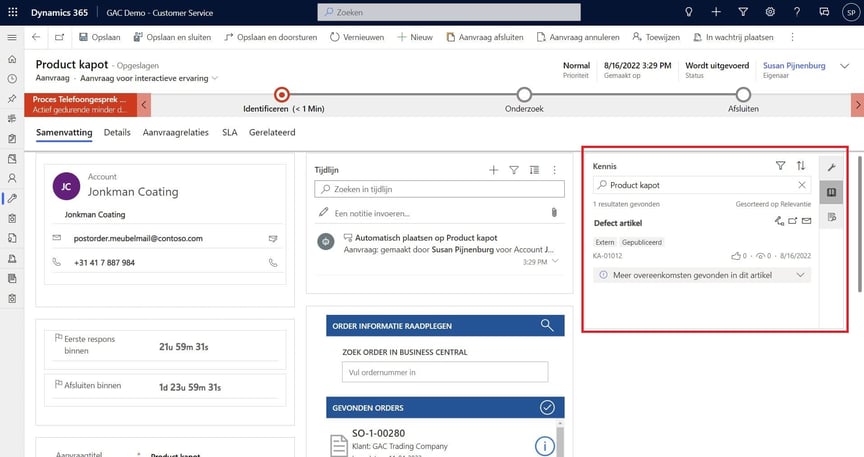Select the Onderzoek process stage
This screenshot has width=864, height=457.
(524, 95)
